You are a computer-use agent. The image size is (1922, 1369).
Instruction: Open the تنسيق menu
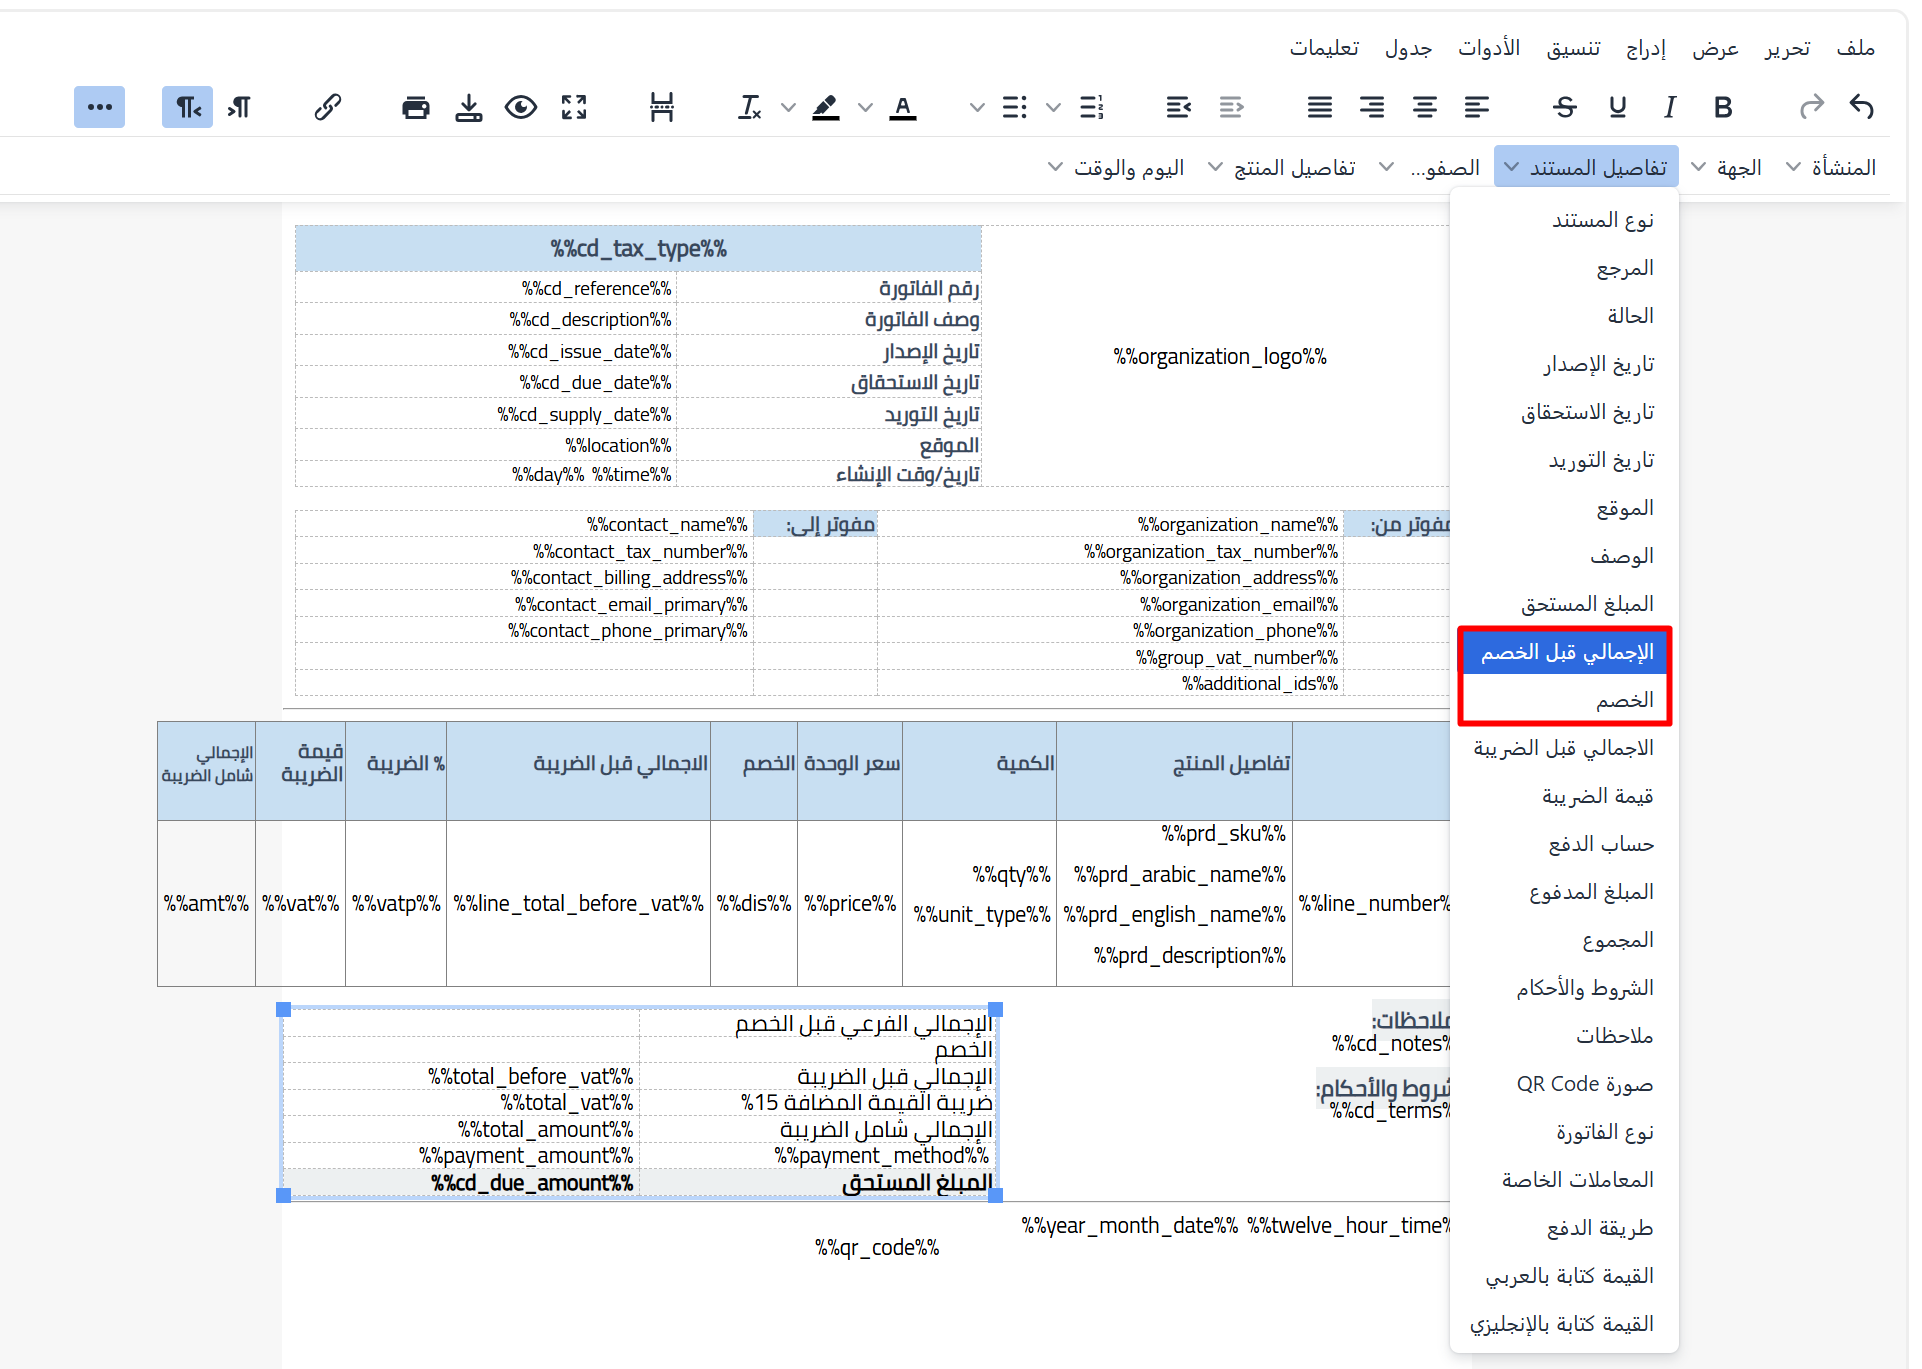click(x=1573, y=48)
